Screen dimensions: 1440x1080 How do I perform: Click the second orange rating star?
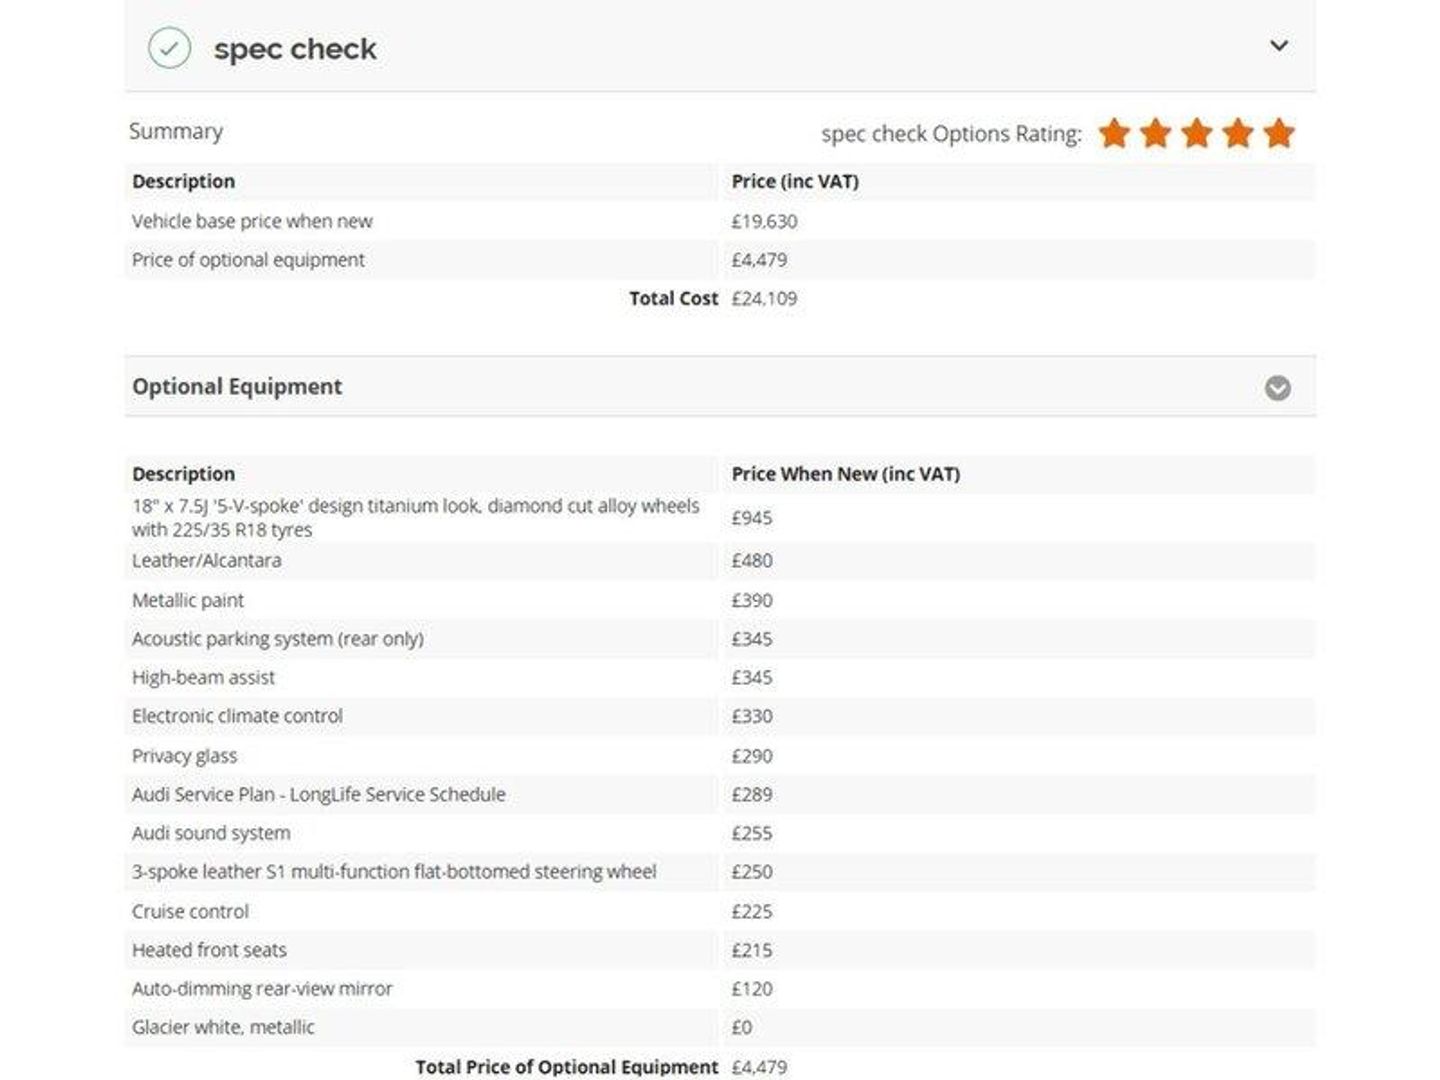[x=1155, y=133]
